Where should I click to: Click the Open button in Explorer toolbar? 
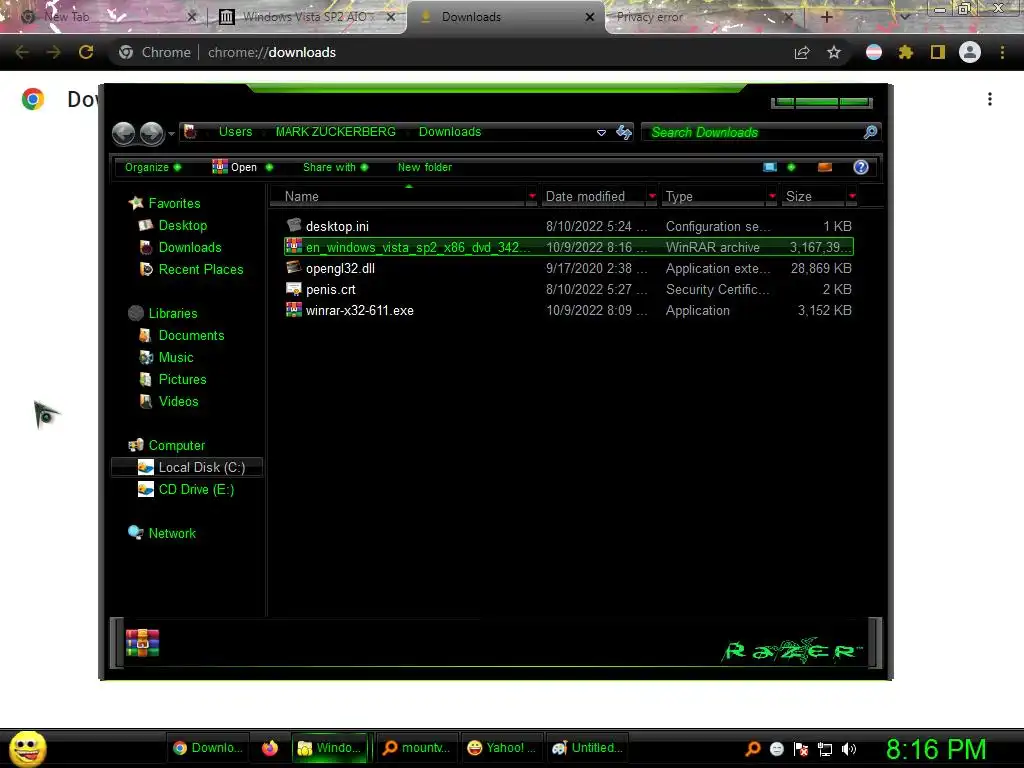[235, 167]
